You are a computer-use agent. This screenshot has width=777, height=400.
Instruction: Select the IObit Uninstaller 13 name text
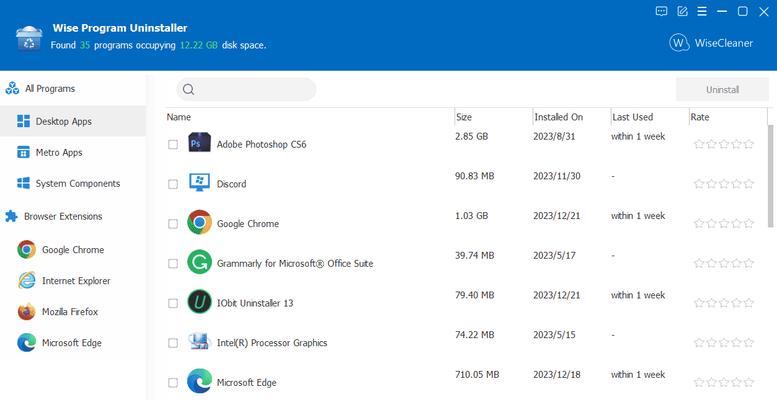coord(255,303)
